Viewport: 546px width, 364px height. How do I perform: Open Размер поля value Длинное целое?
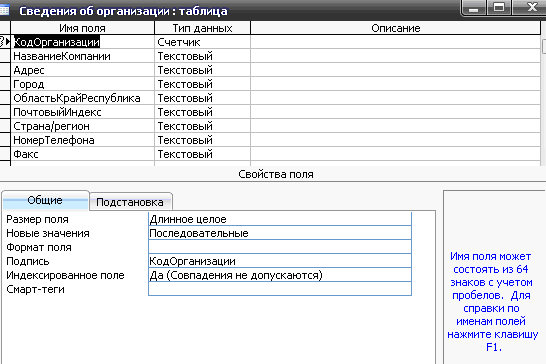(x=280, y=219)
